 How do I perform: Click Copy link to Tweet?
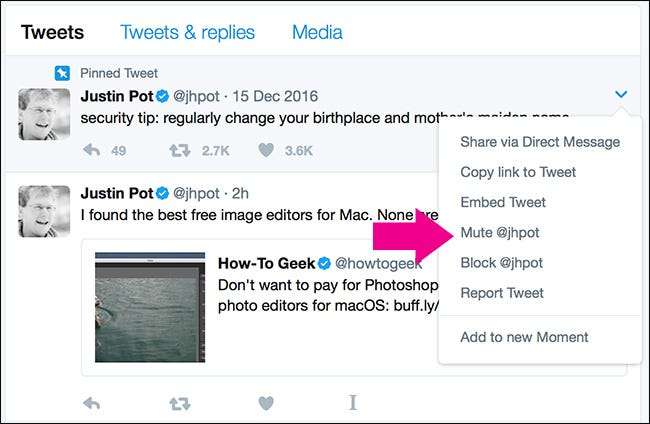point(518,172)
